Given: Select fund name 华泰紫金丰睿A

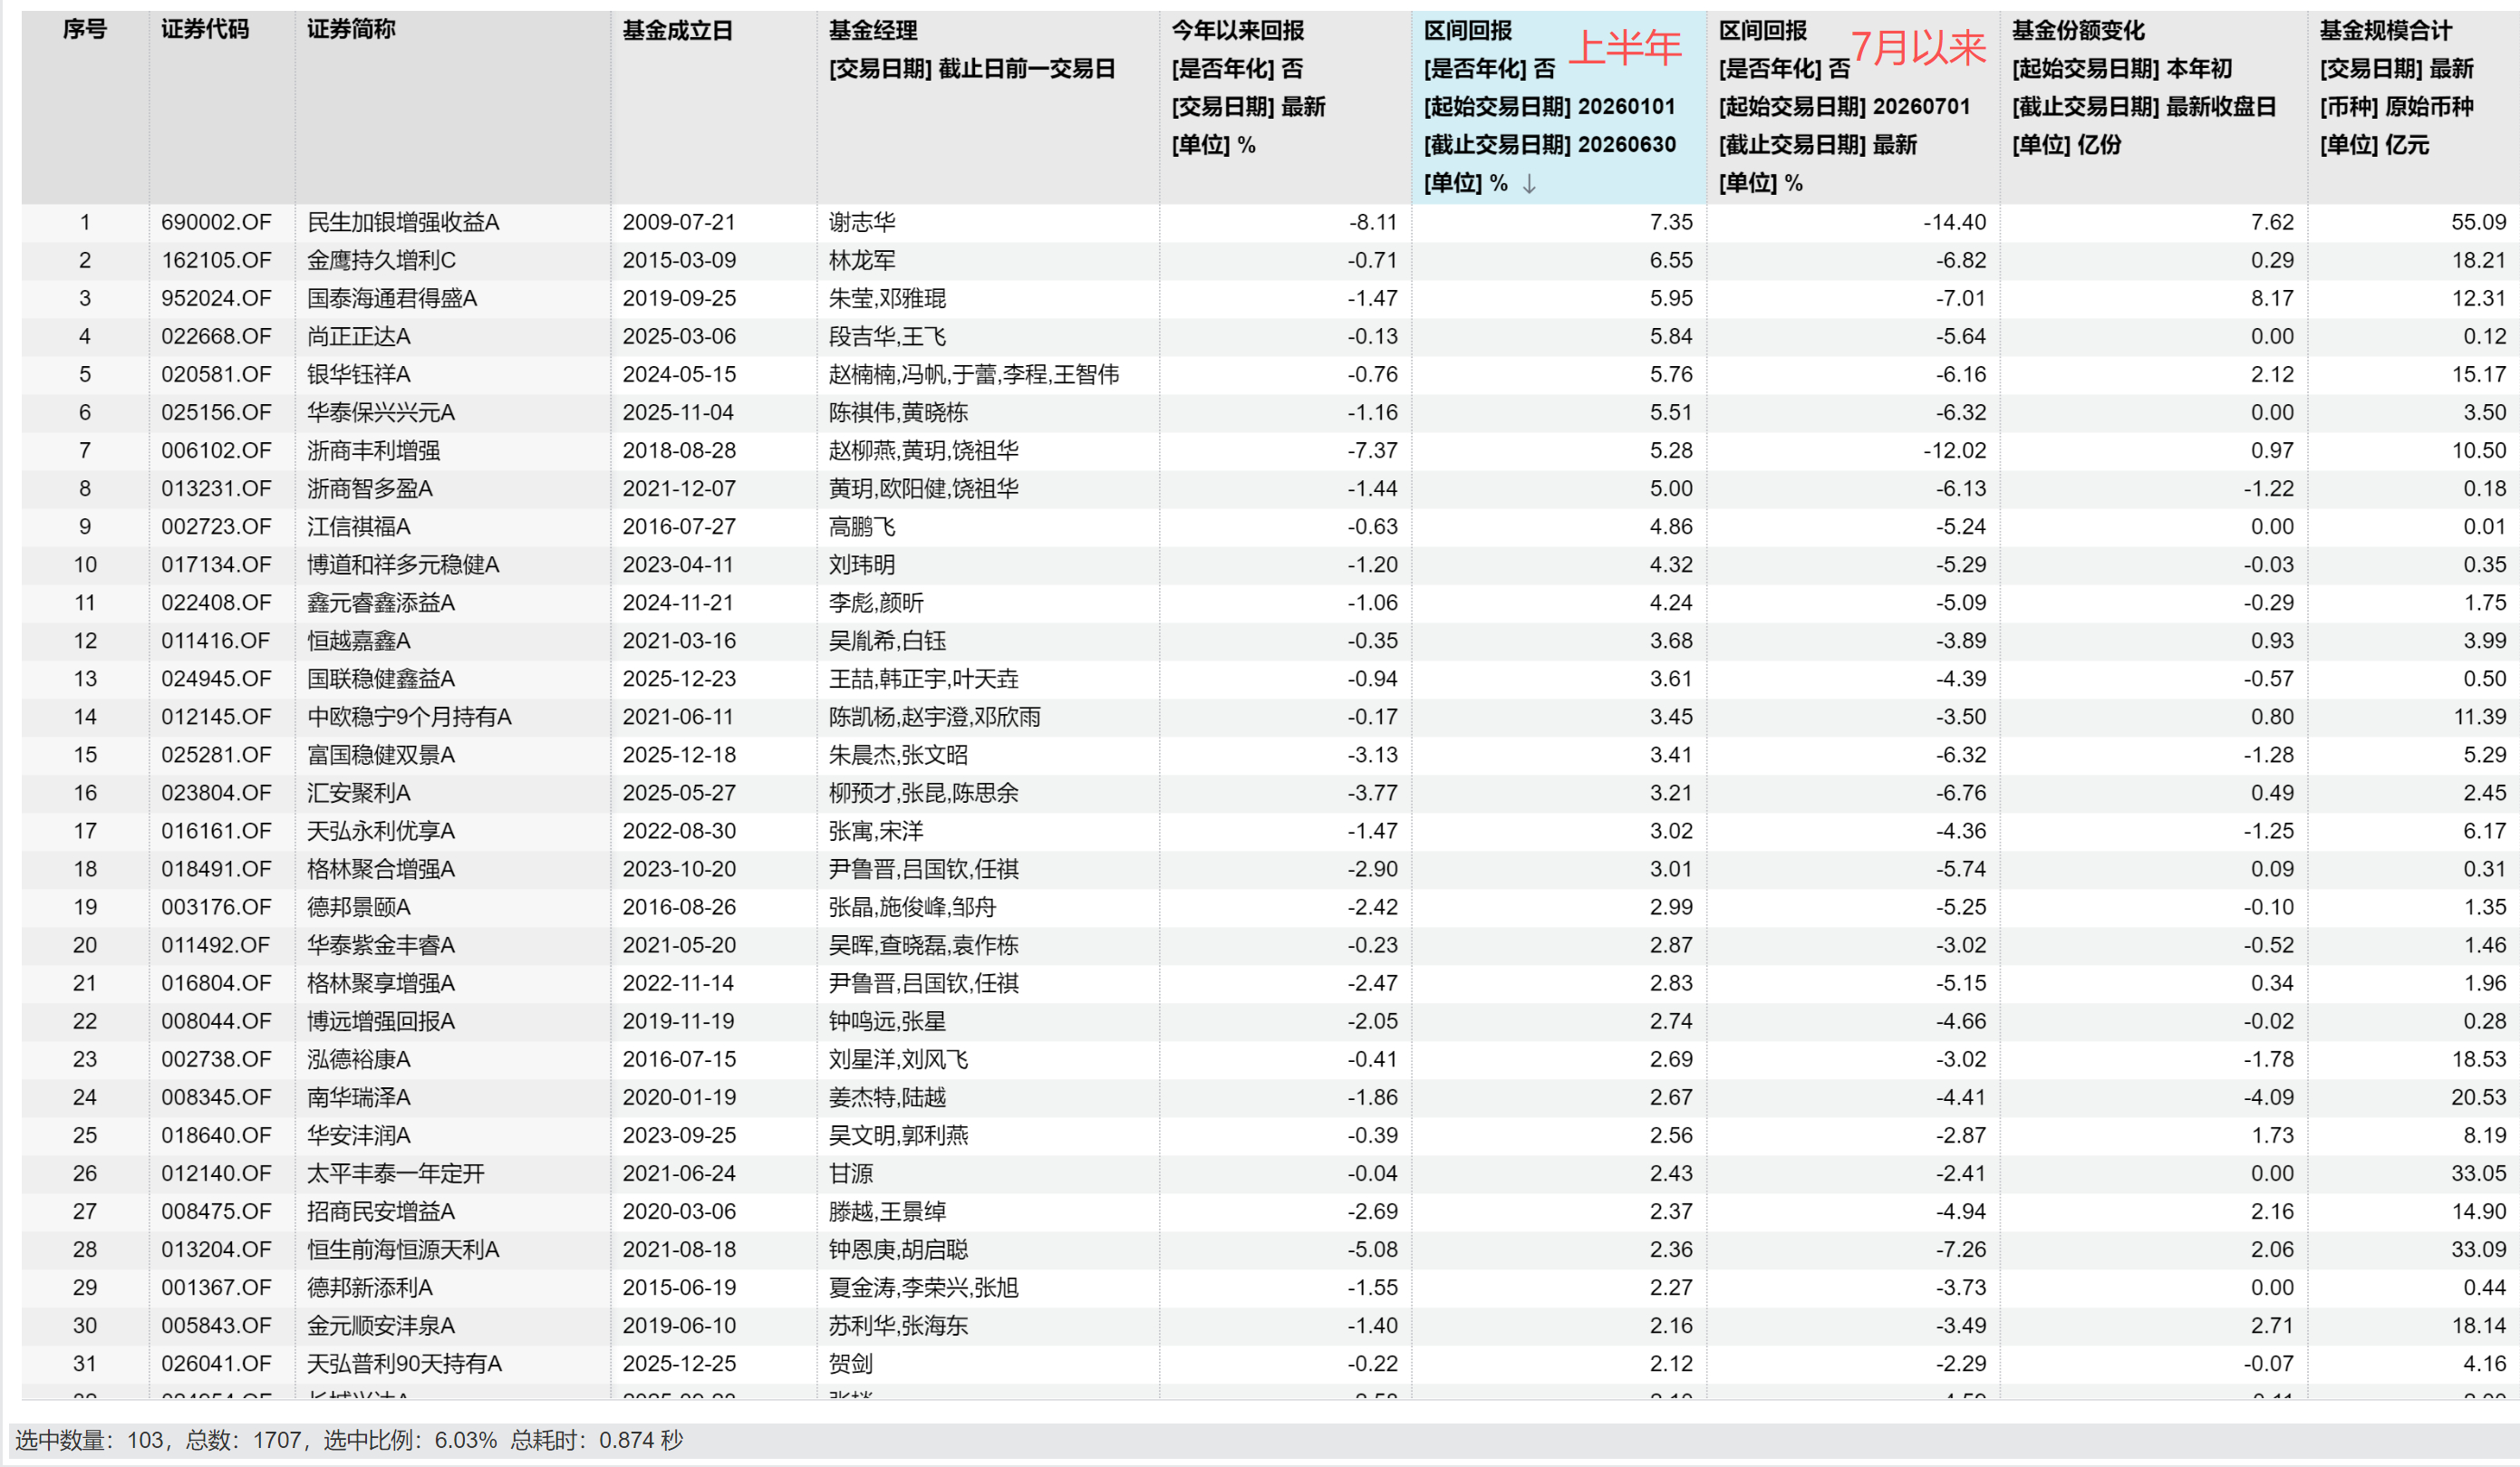Looking at the screenshot, I should (x=381, y=944).
